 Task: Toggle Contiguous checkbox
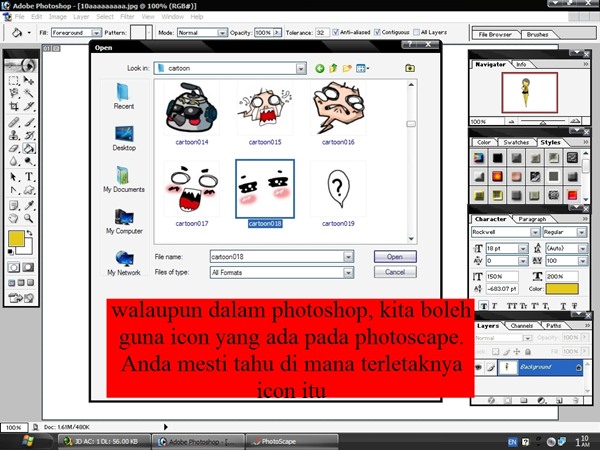coord(377,33)
